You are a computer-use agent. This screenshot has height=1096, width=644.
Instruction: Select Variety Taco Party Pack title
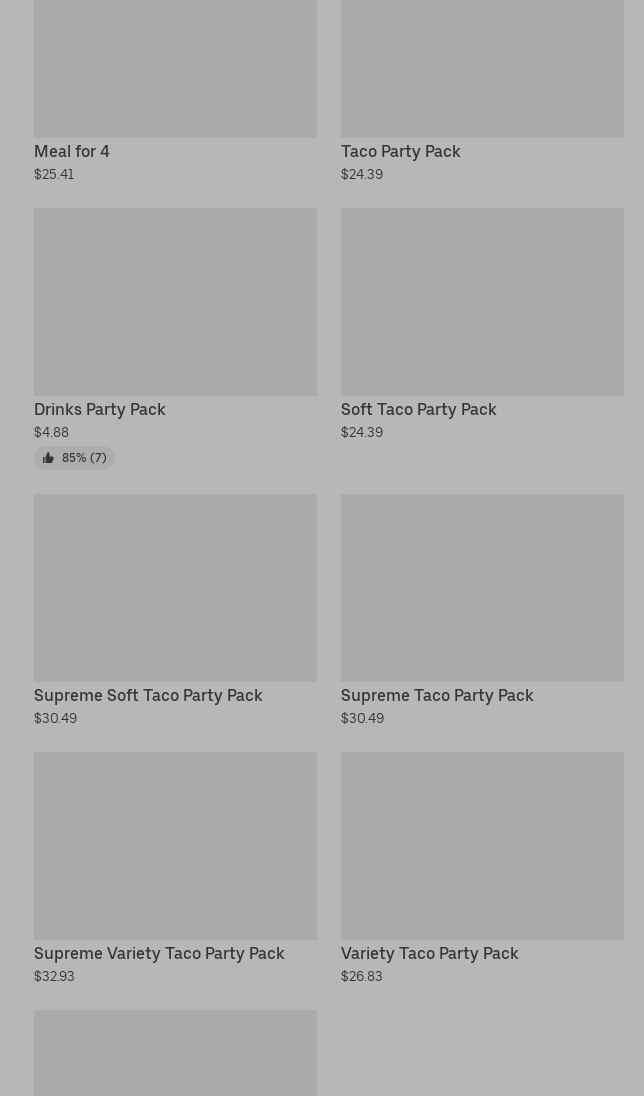point(430,953)
